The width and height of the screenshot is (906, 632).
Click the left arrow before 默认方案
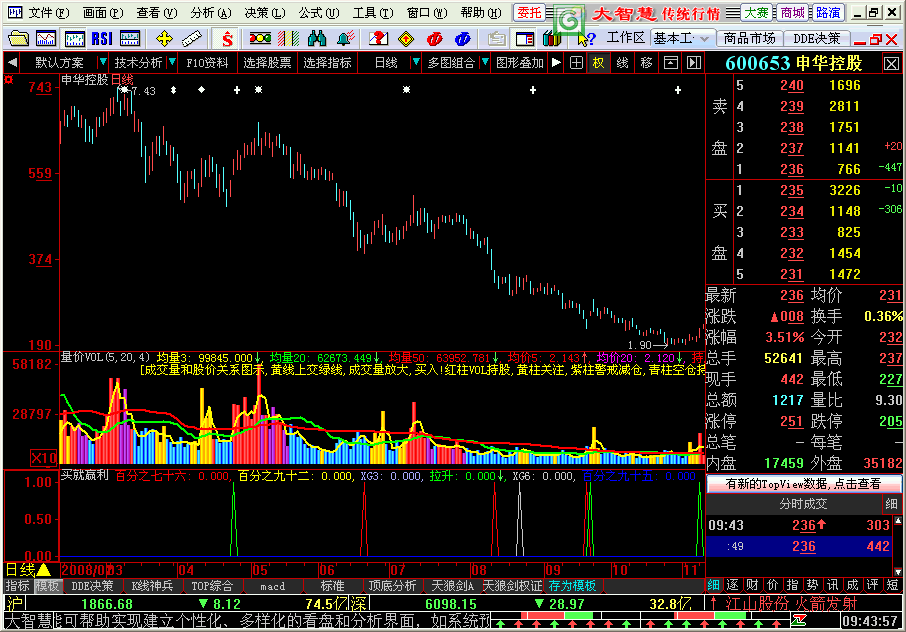pyautogui.click(x=12, y=62)
